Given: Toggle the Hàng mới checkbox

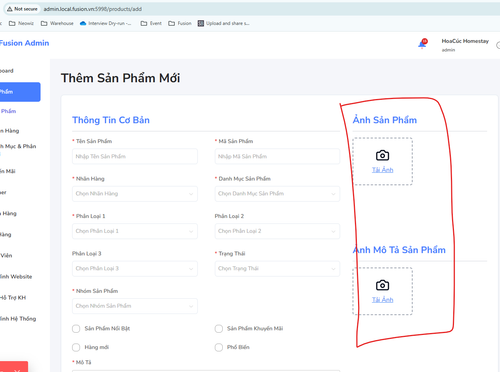Looking at the screenshot, I should [x=76, y=347].
